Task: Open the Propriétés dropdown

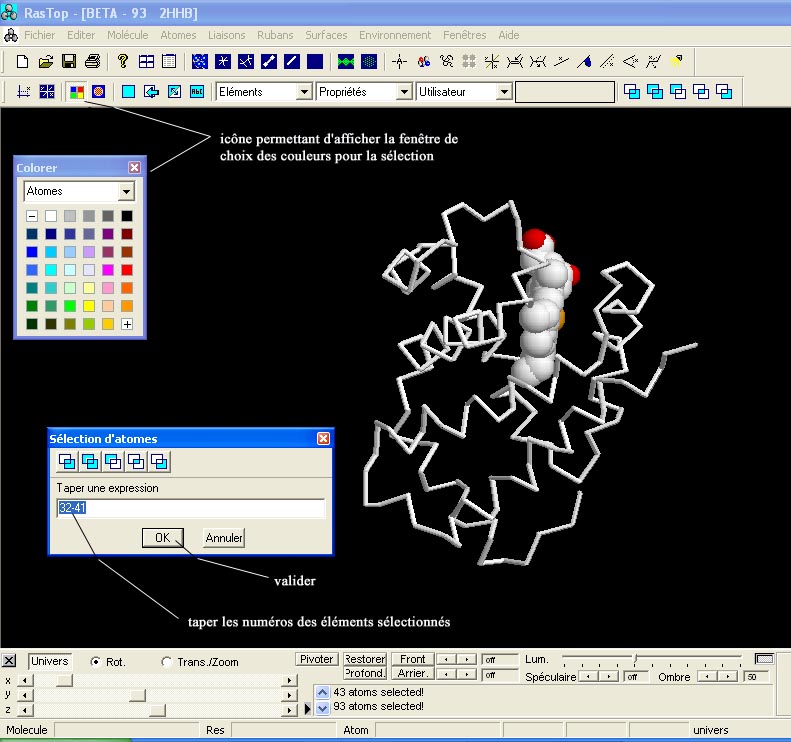Action: pos(404,92)
